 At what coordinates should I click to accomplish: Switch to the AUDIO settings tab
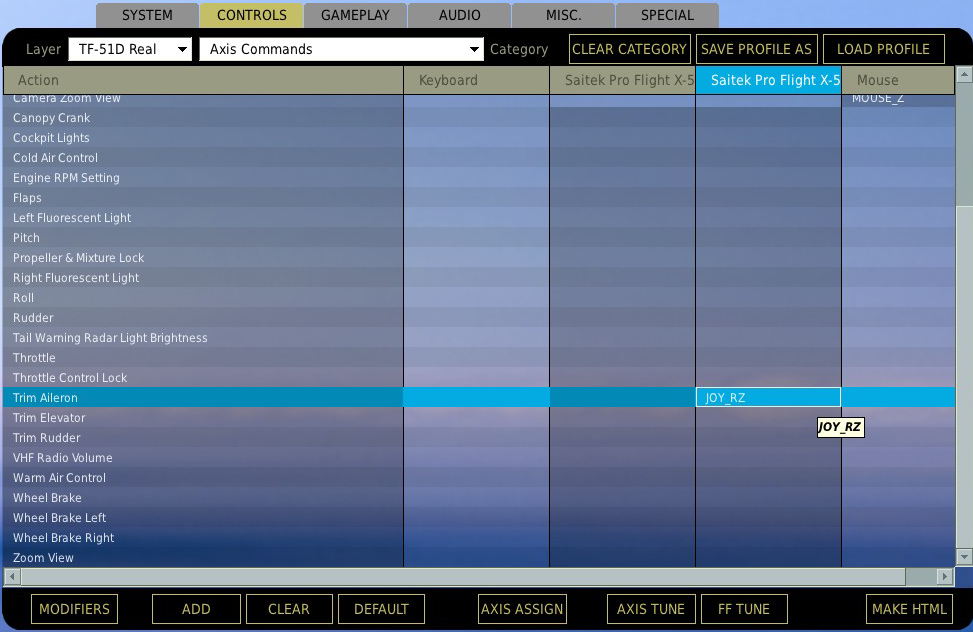pyautogui.click(x=459, y=15)
